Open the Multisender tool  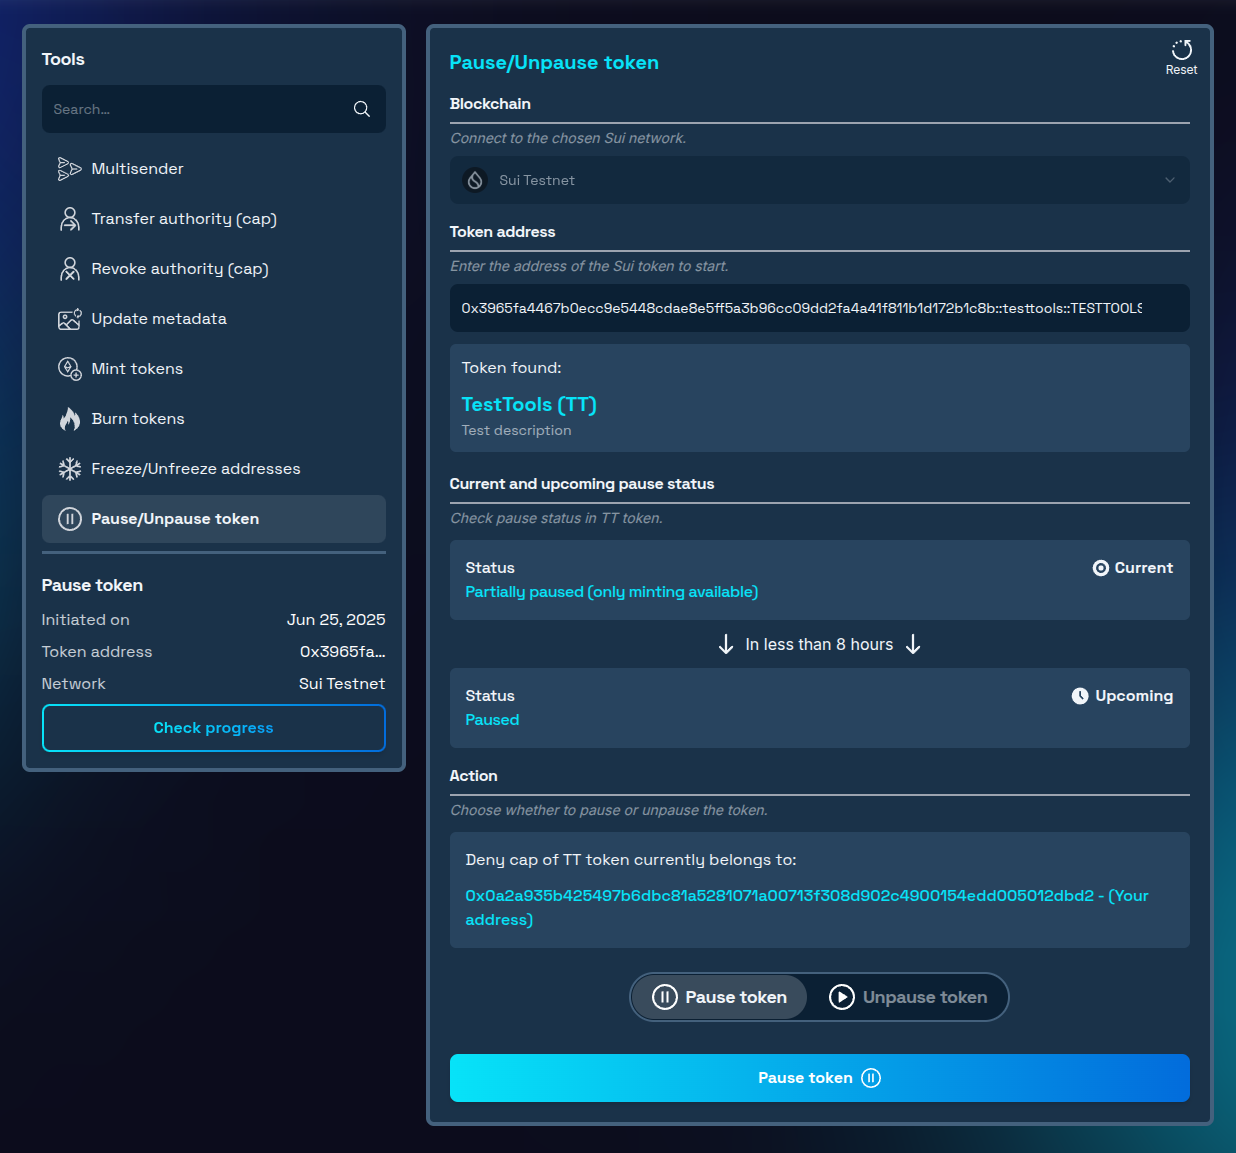[214, 169]
